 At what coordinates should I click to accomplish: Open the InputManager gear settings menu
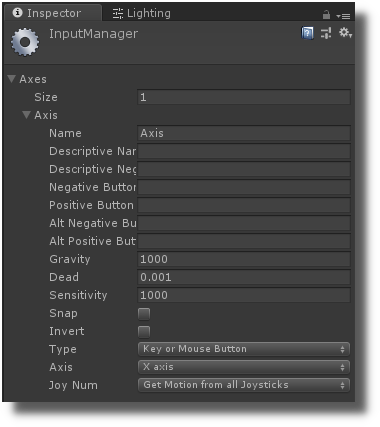pos(345,33)
